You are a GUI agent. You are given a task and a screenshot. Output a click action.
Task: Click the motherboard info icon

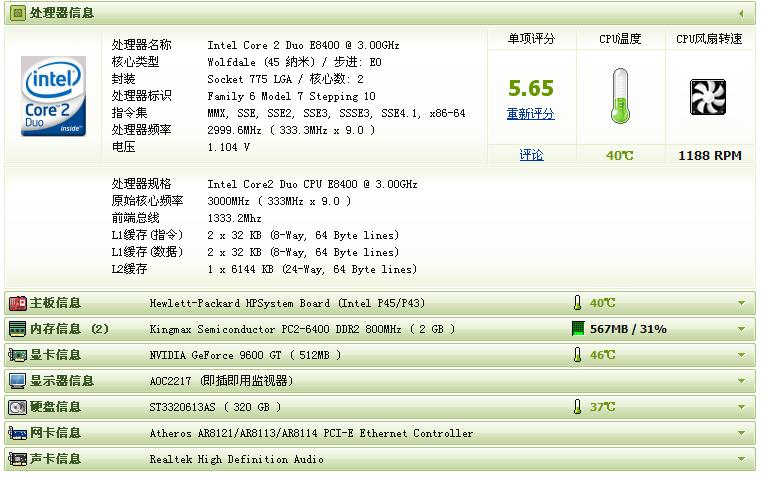tap(18, 303)
